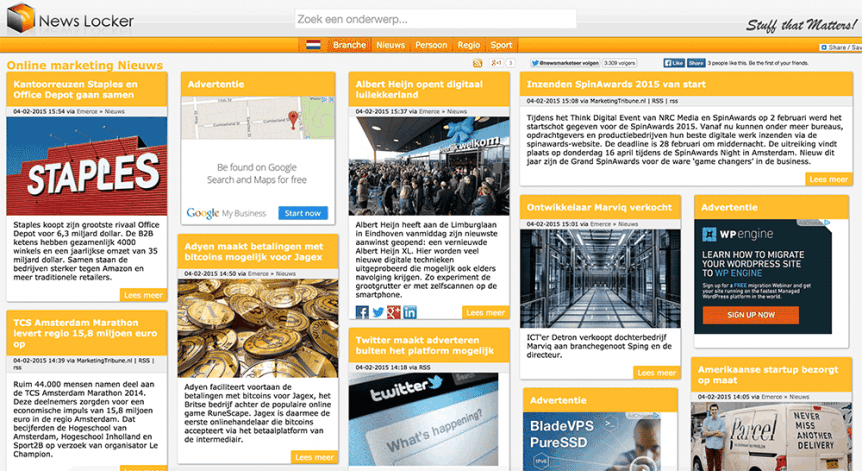Close the Google My Business ad
Viewport: 862px width, 471px height.
(x=331, y=99)
